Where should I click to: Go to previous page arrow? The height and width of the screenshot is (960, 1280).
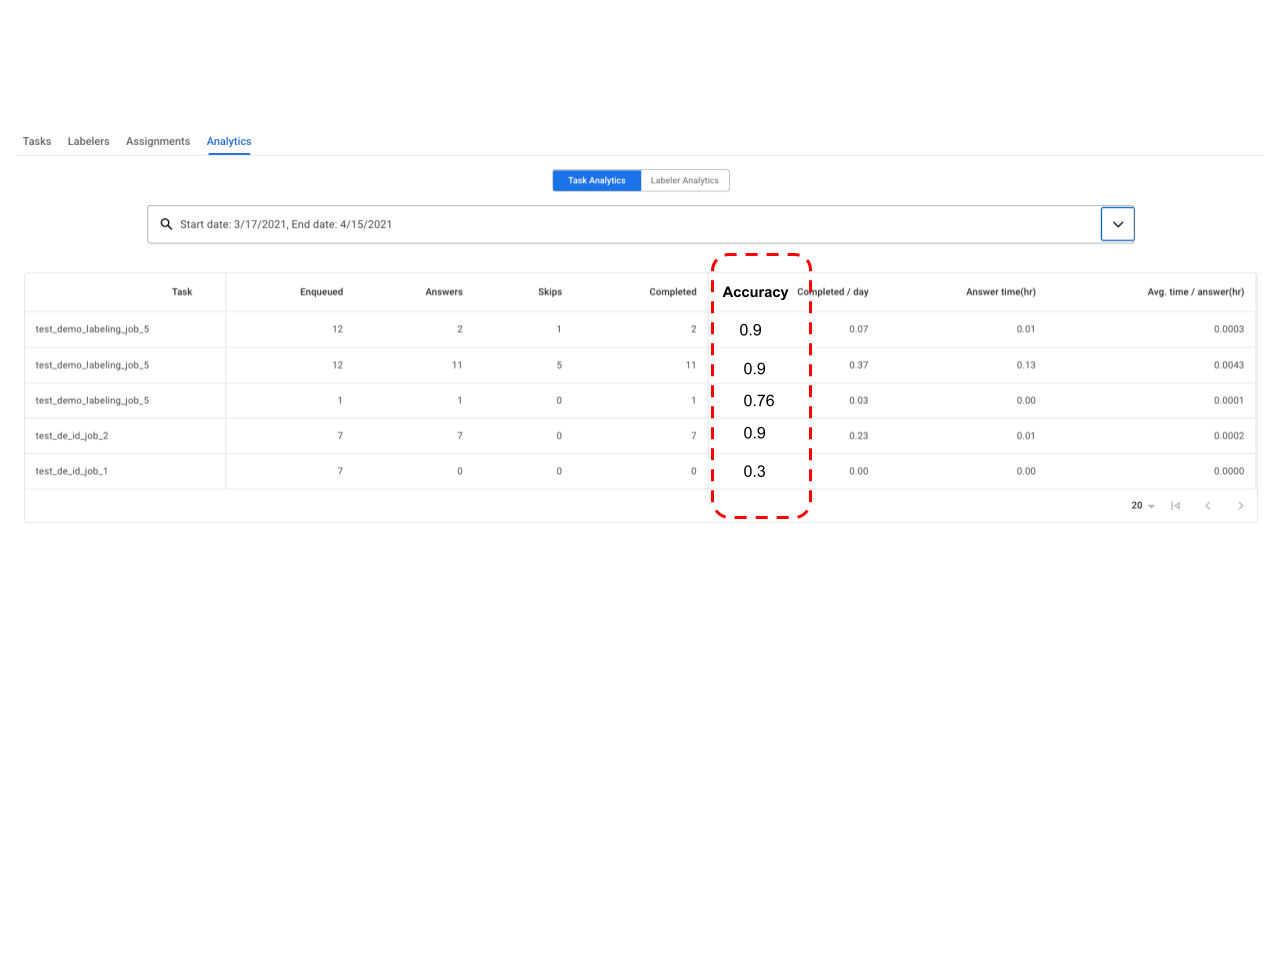pyautogui.click(x=1208, y=506)
